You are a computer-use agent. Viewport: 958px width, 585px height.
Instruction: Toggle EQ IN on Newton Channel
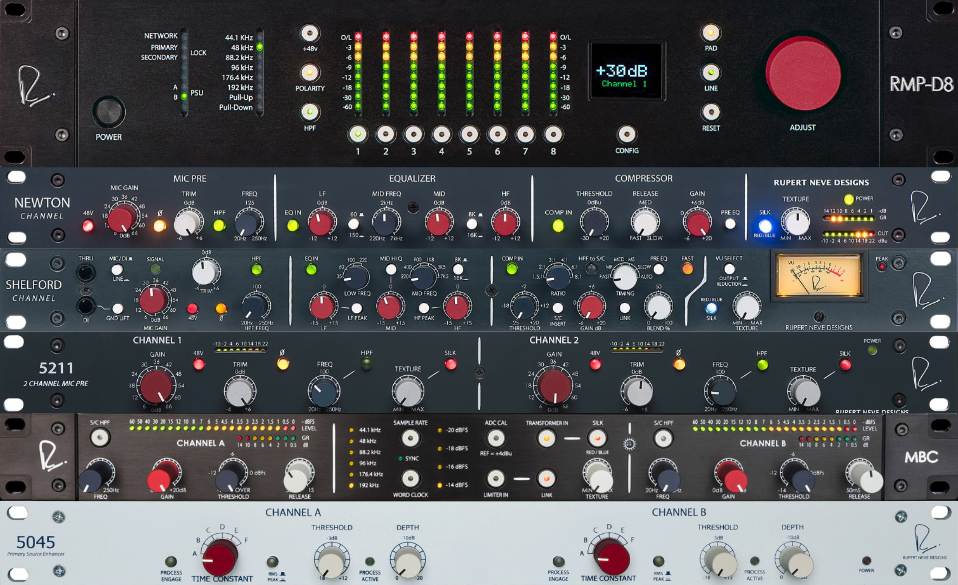point(293,225)
